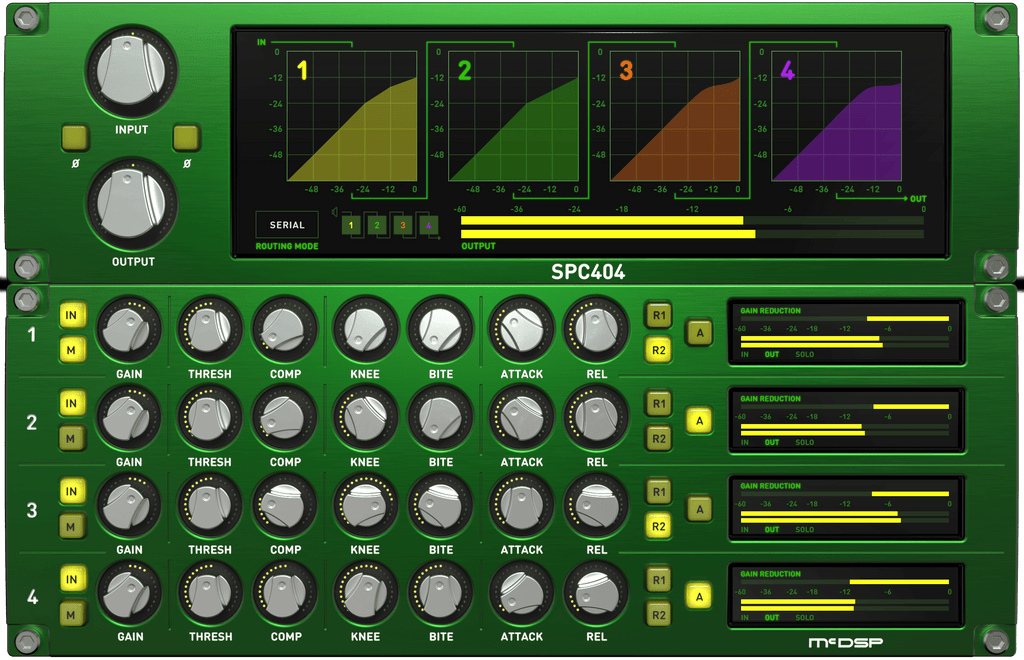Toggle the M button for band 3
This screenshot has width=1024, height=660.
72,527
